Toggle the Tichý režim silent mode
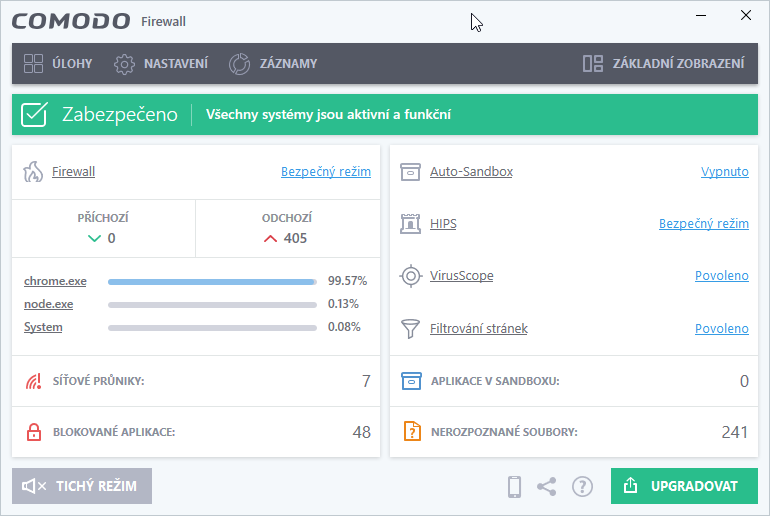Screen dimensions: 770x516 (81, 486)
